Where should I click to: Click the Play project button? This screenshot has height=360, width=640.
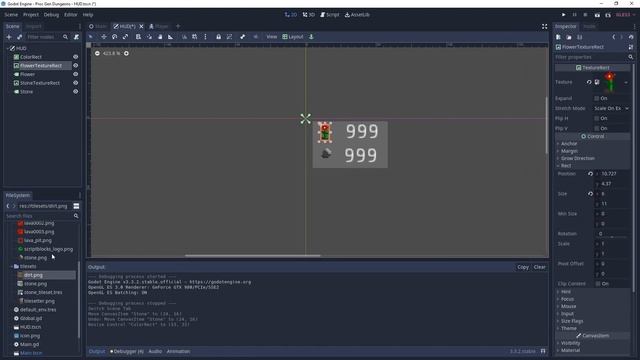pyautogui.click(x=564, y=15)
